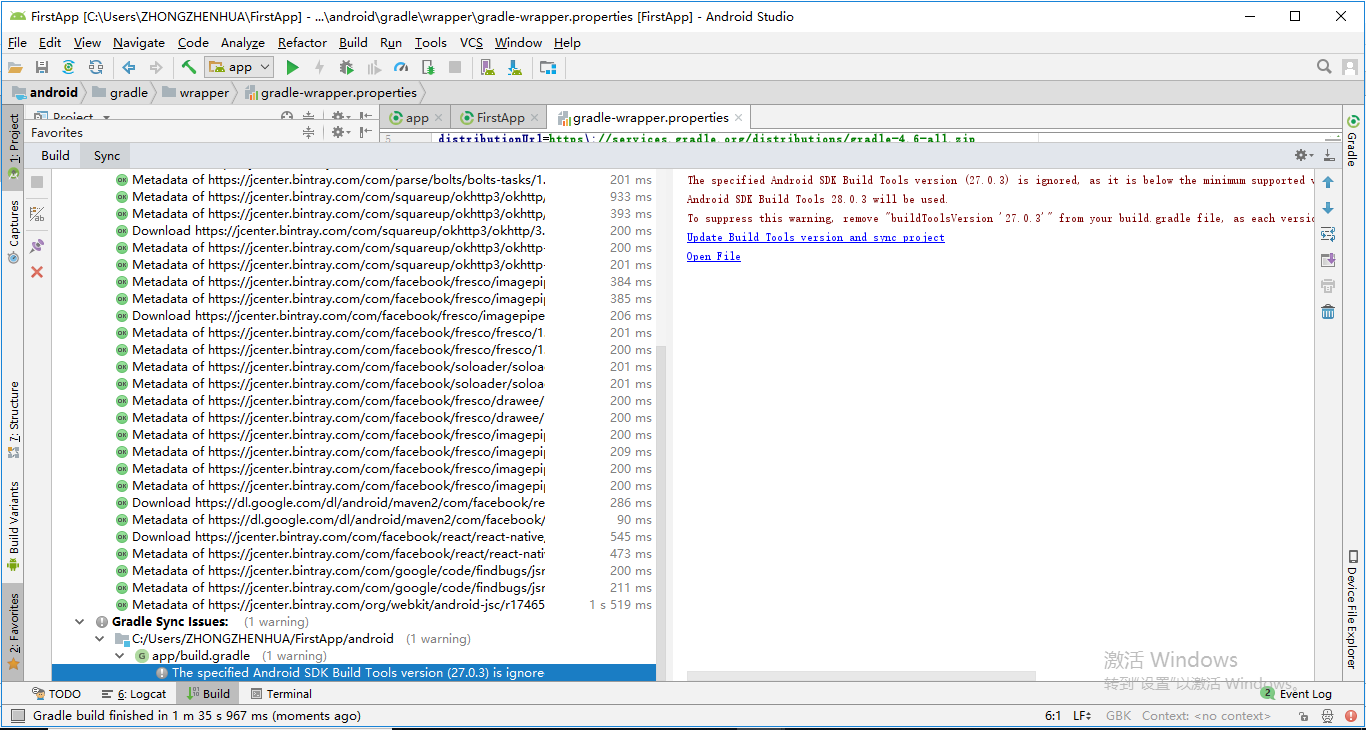Screen dimensions: 1366x730
Task: Toggle the purple pin icon in Build panel
Action: 37,245
